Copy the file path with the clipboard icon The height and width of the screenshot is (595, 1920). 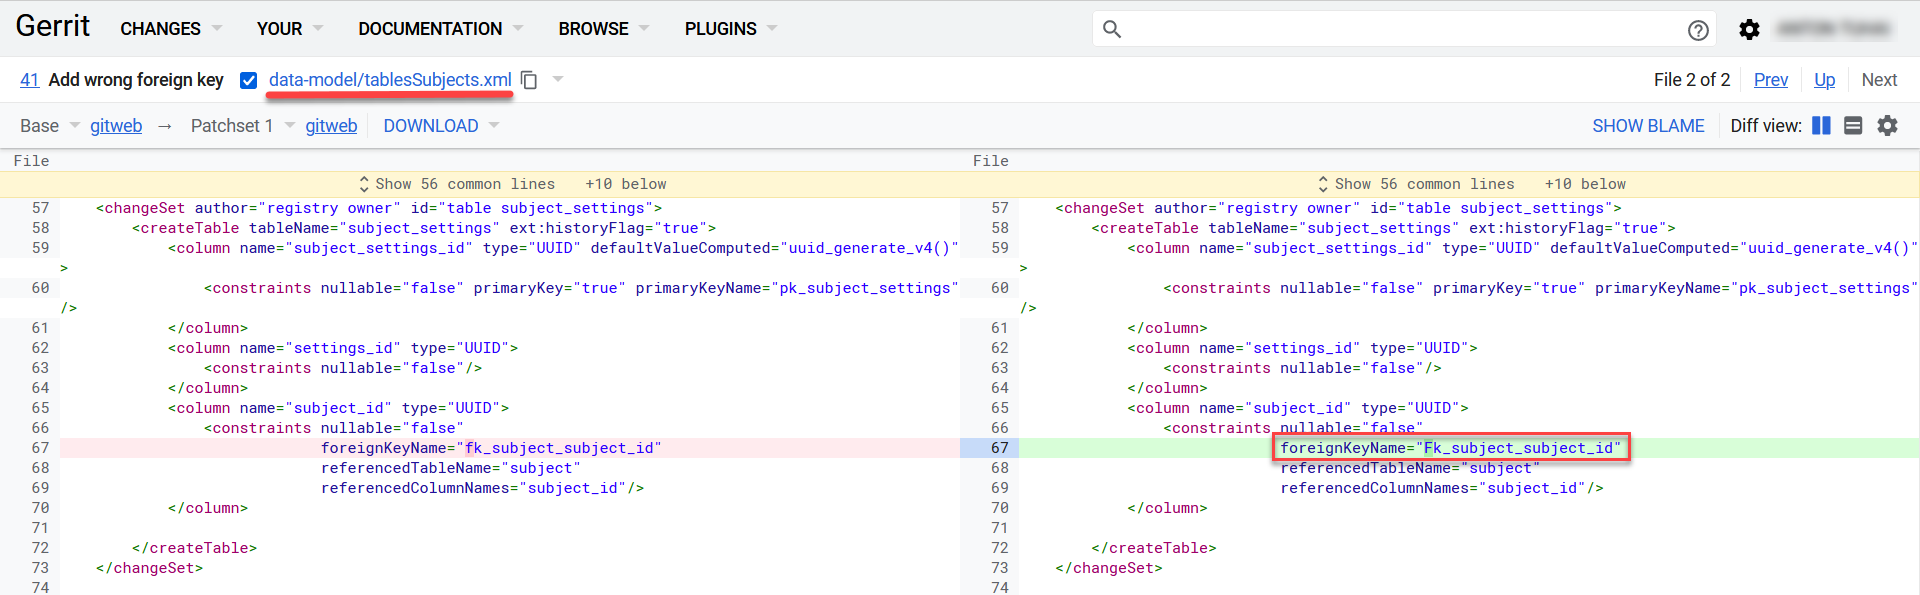[x=530, y=80]
